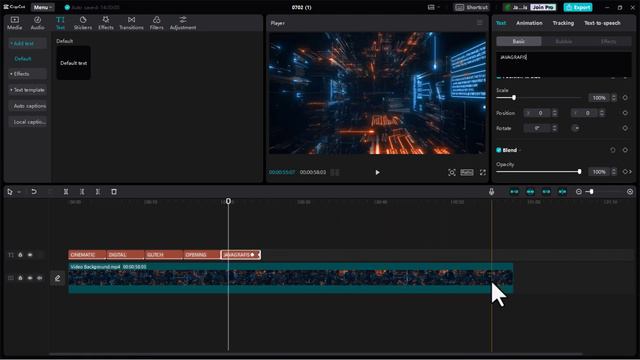This screenshot has width=640, height=360.
Task: Open the Transitions panel
Action: pos(131,23)
